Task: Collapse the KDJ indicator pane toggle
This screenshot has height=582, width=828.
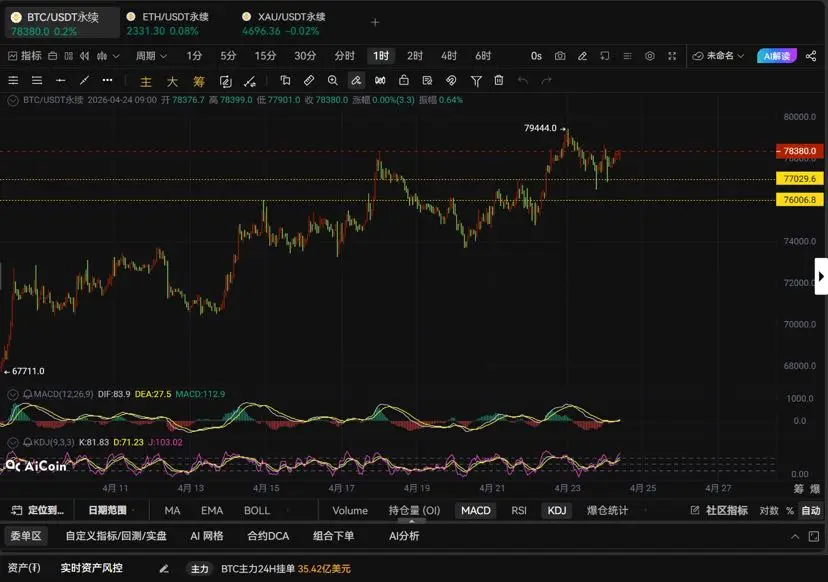Action: click(x=13, y=442)
